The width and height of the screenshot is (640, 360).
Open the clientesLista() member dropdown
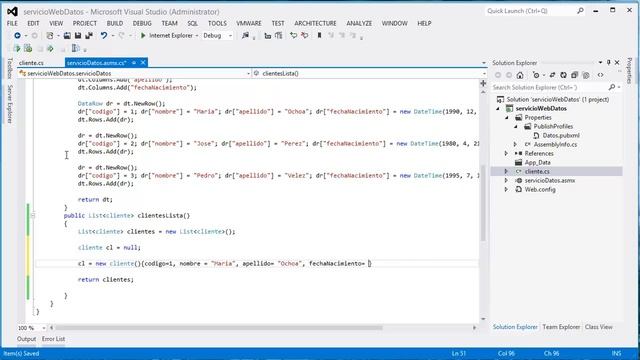coord(484,73)
